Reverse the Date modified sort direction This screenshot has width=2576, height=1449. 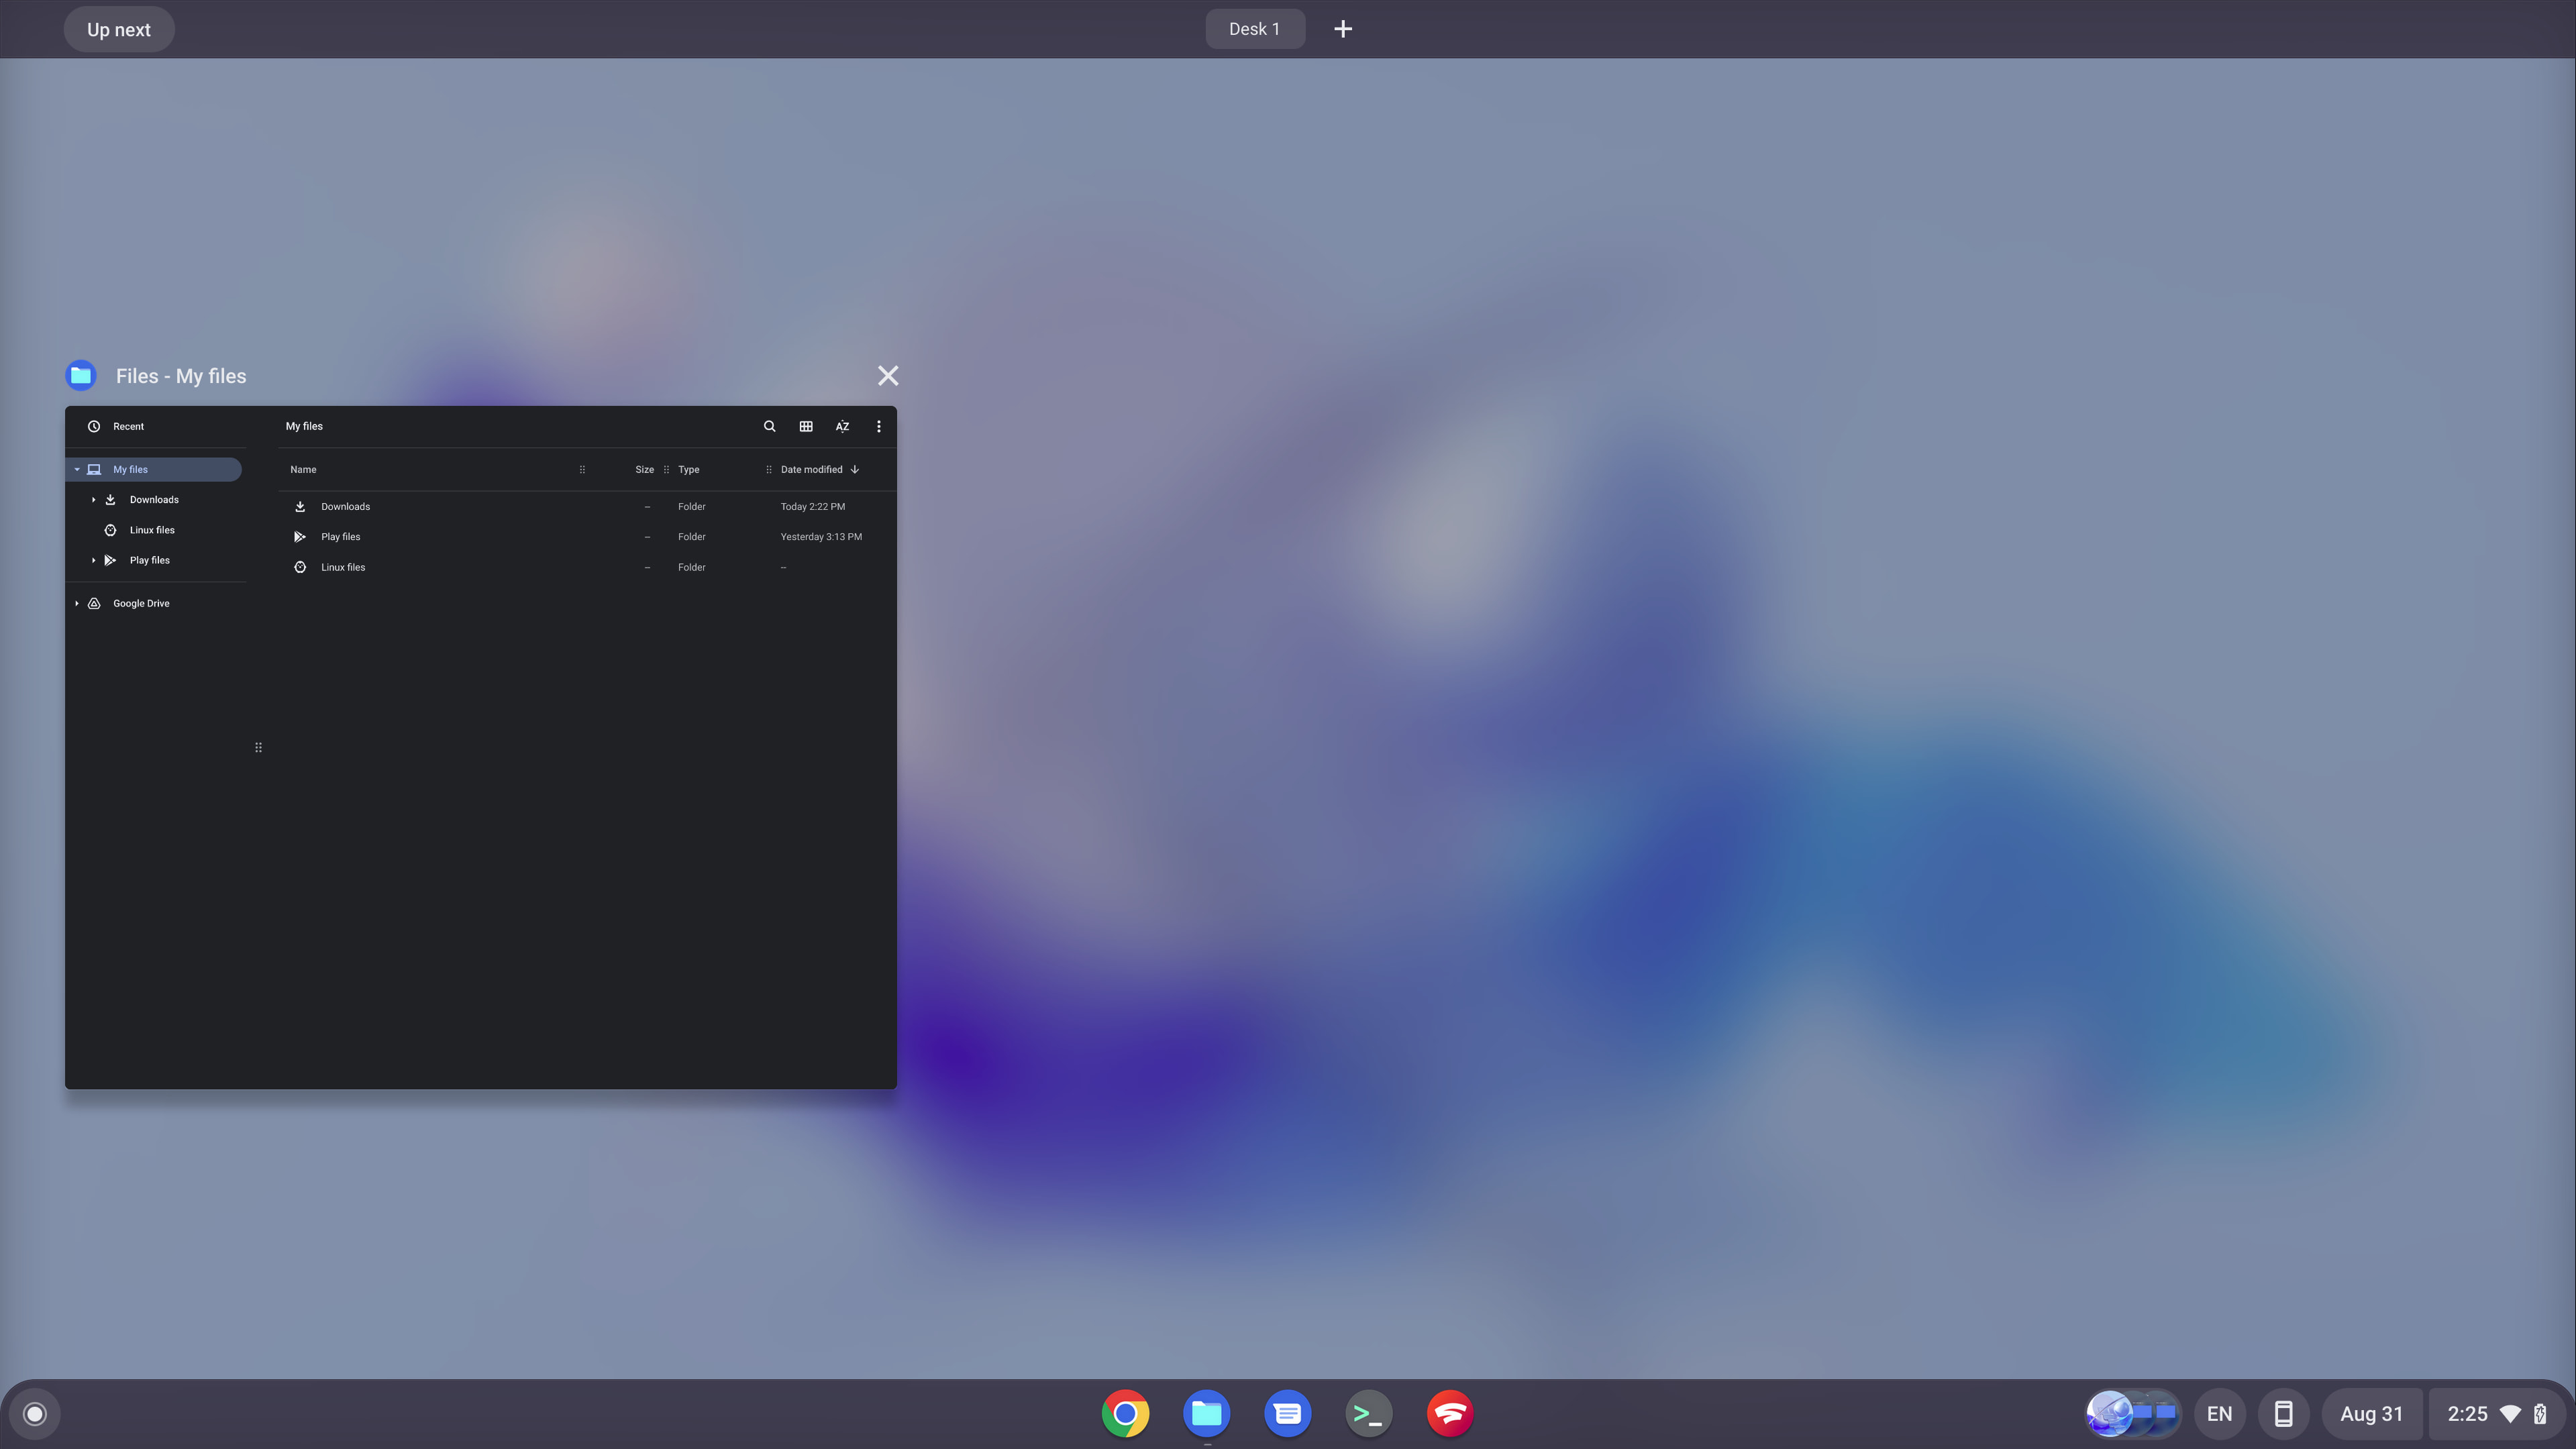coord(855,469)
